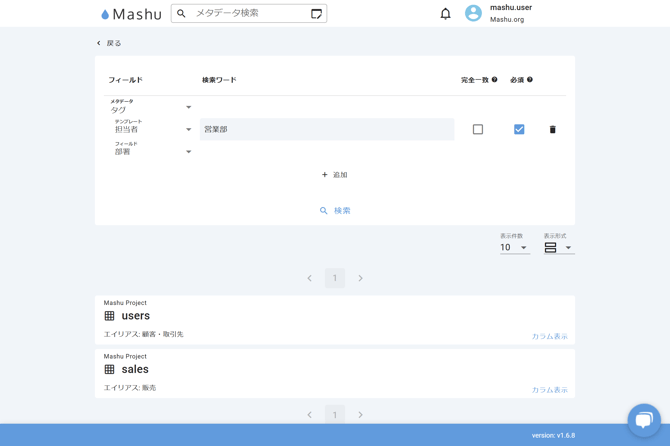Image resolution: width=670 pixels, height=446 pixels.
Task: Open notifications bell icon
Action: (x=445, y=14)
